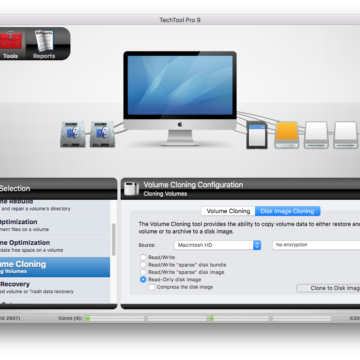Click the first core activity bar

pos(115,318)
